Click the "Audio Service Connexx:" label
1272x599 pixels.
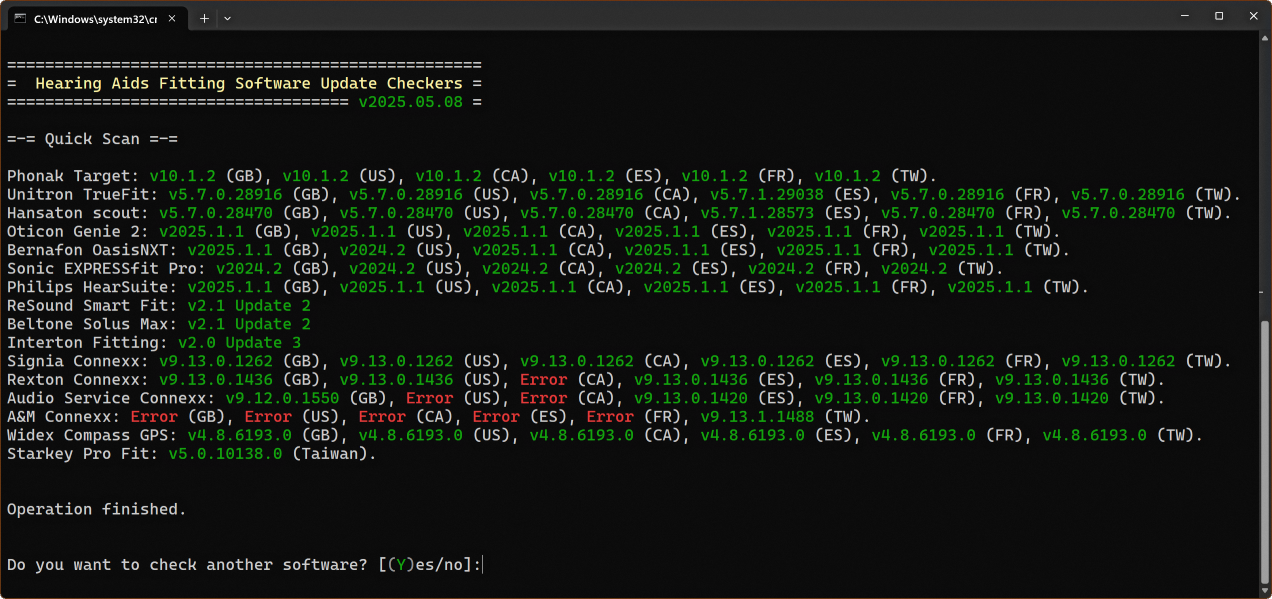pos(111,398)
